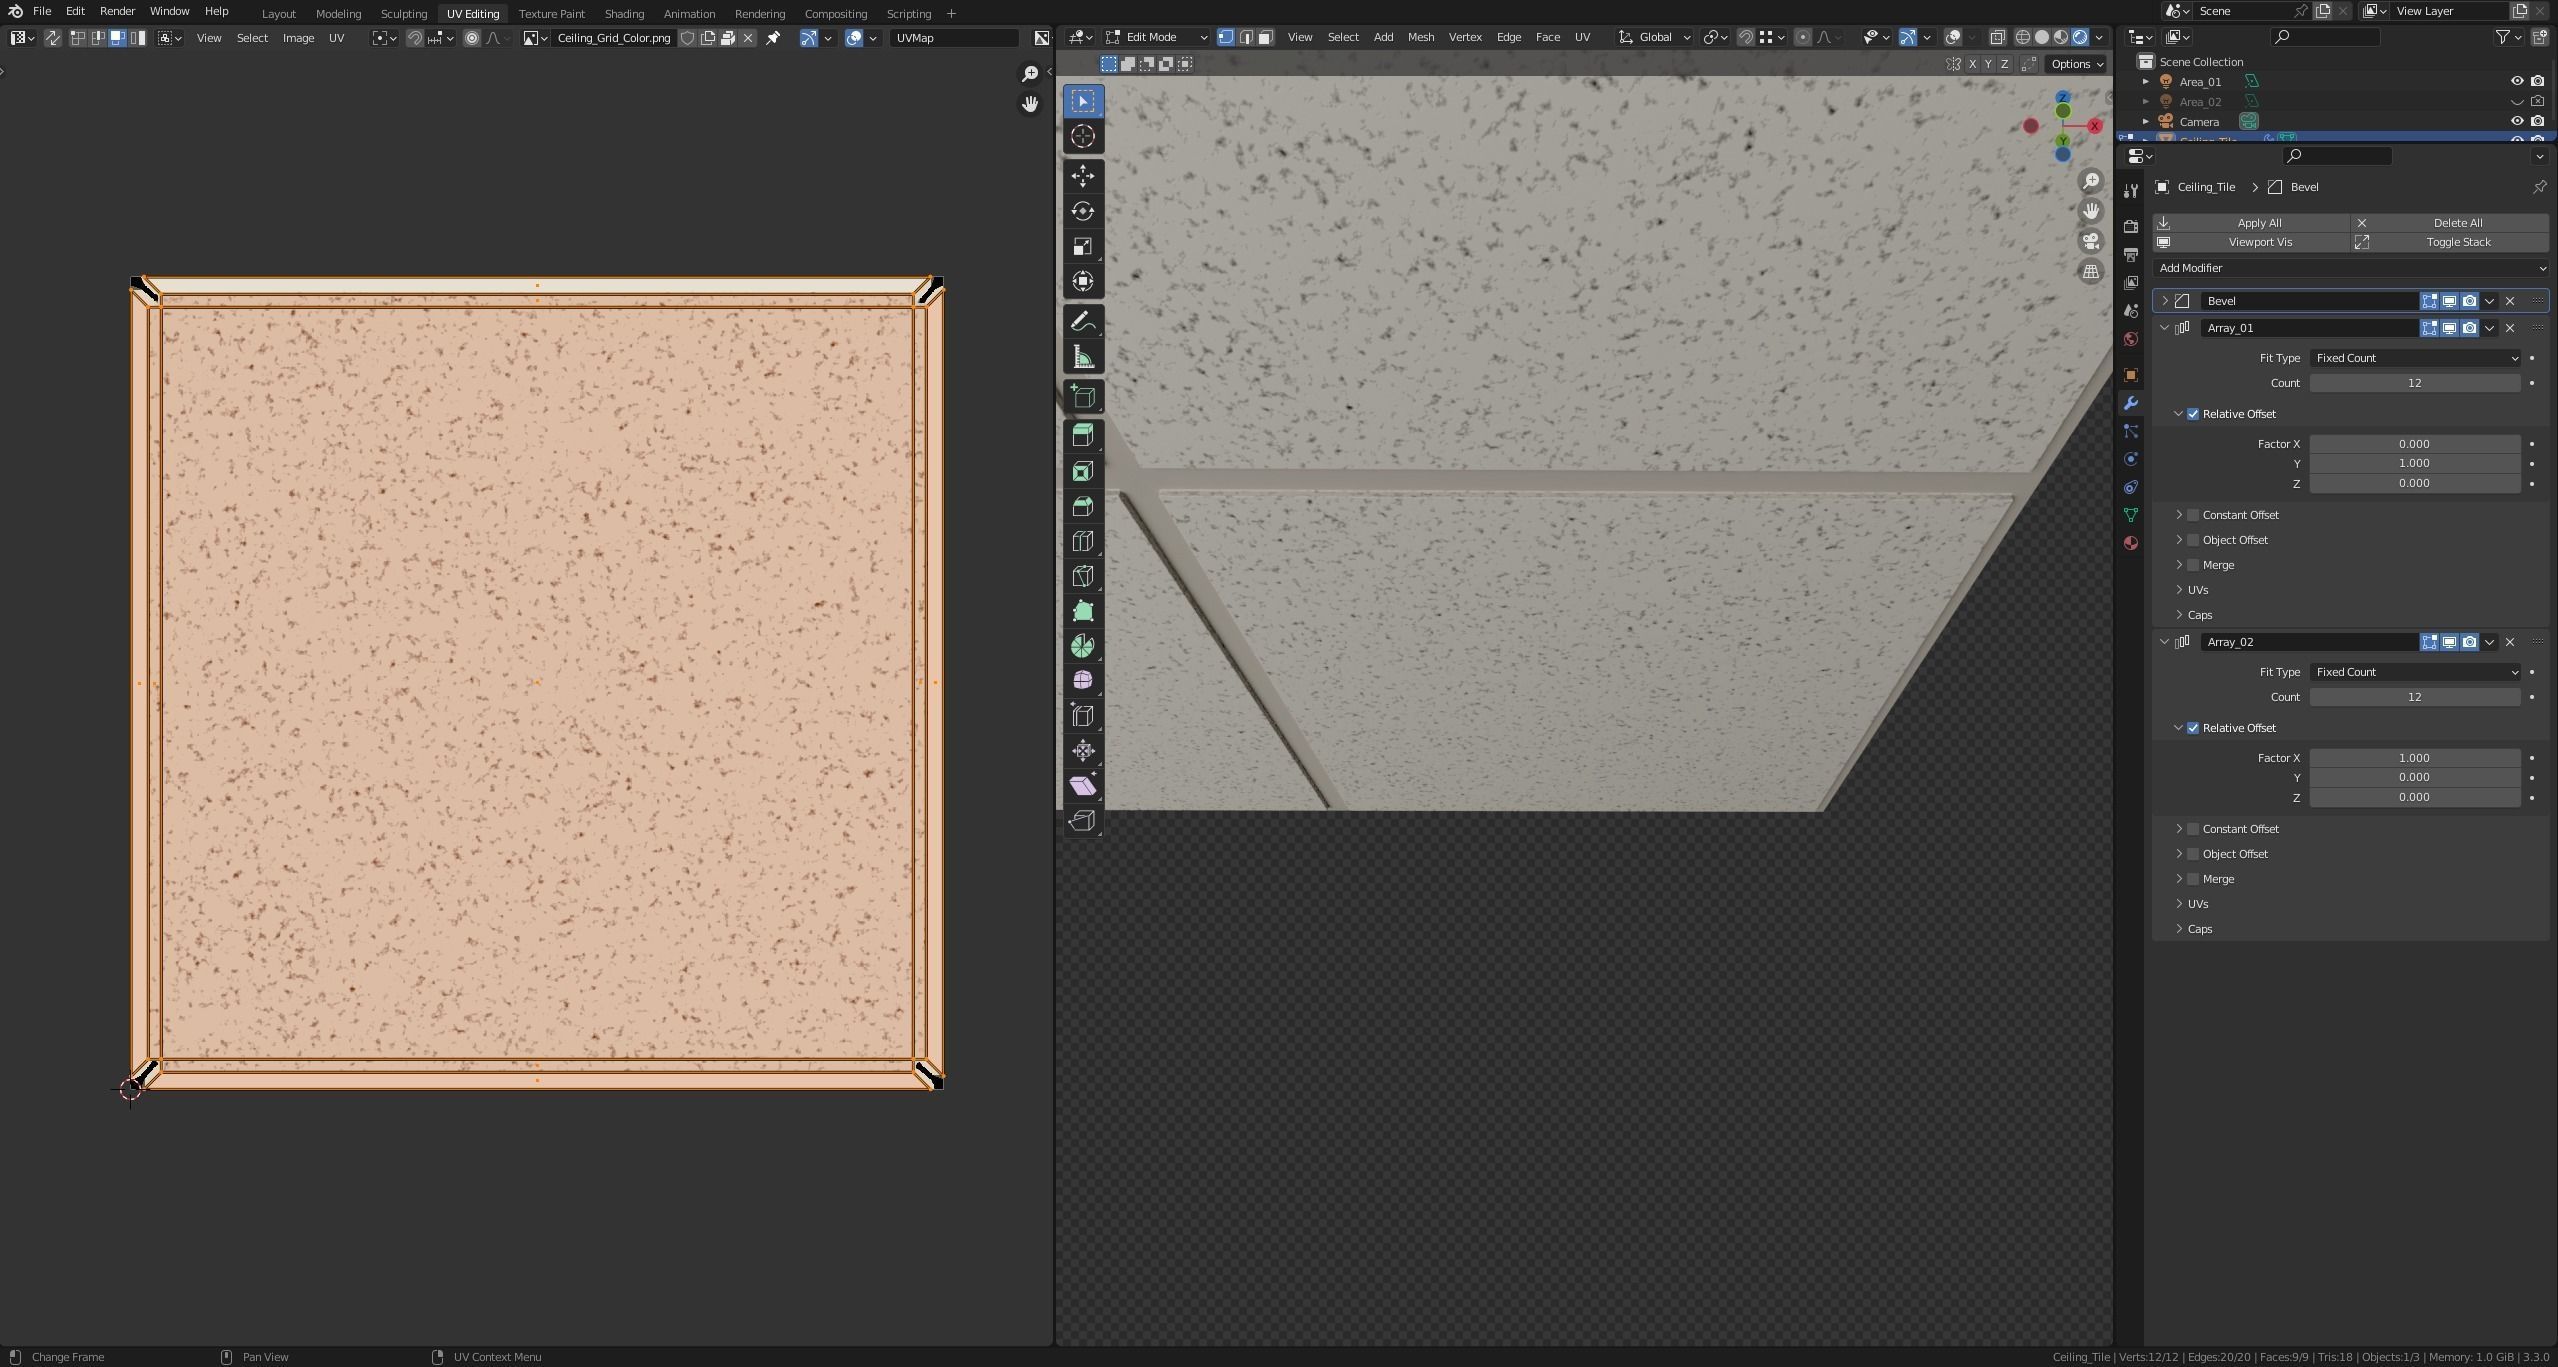Expand the Caps section in Array_02
Viewport: 2558px width, 1367px height.
coord(2179,929)
